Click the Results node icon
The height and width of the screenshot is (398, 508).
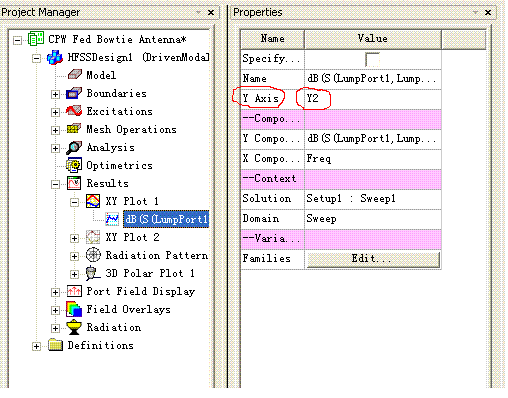tap(74, 183)
